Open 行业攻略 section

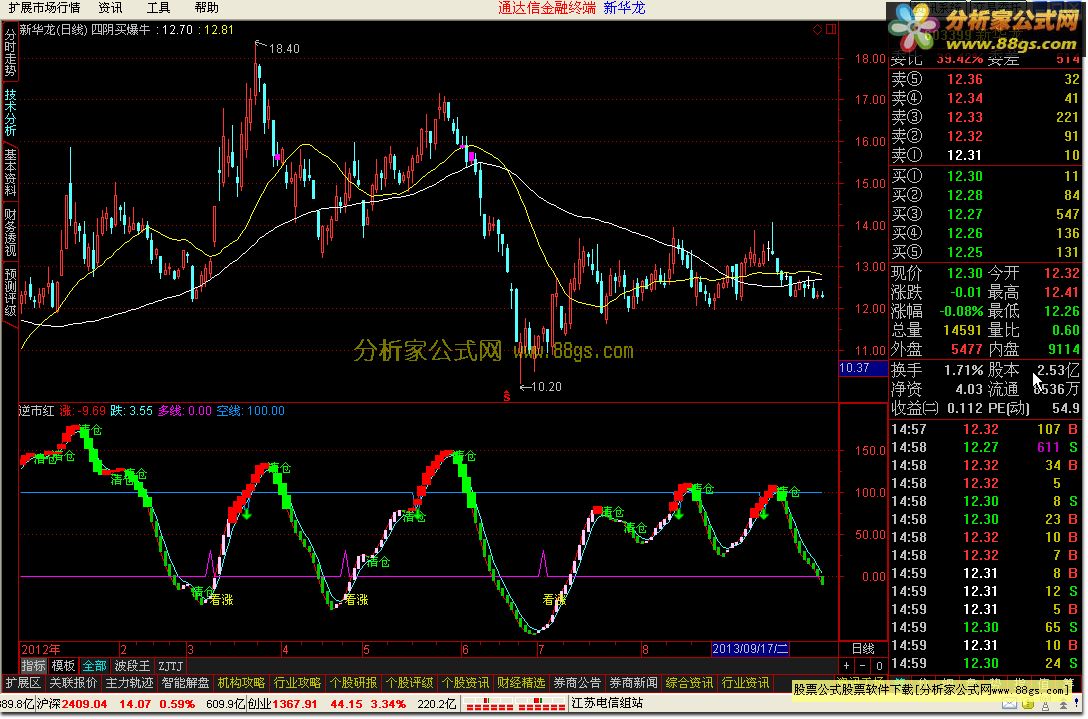pos(298,684)
